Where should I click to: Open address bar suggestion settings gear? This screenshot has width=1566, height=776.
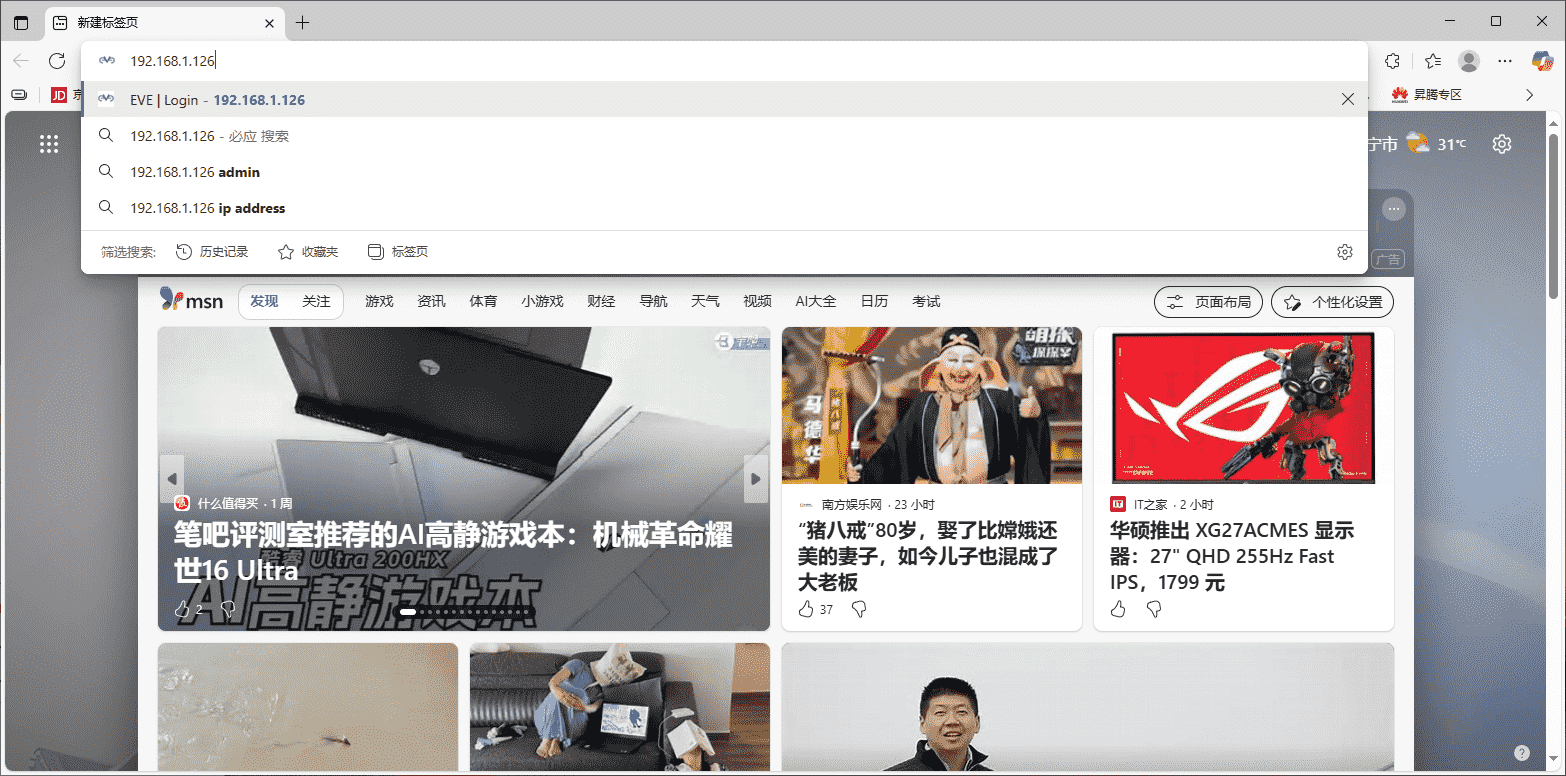click(x=1344, y=252)
